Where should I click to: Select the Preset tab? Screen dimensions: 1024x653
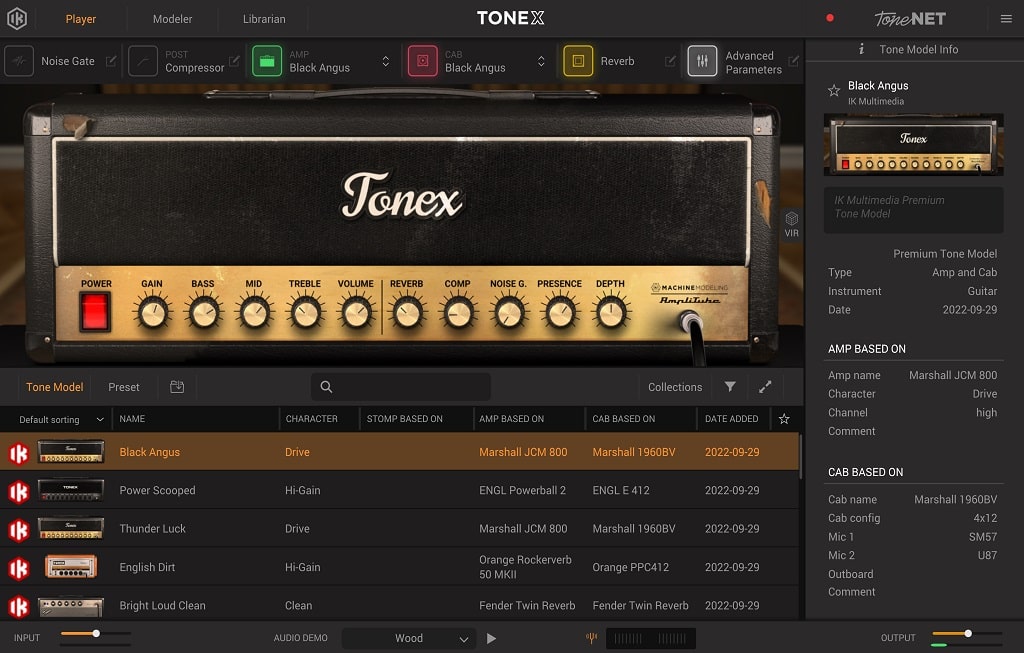click(x=123, y=387)
